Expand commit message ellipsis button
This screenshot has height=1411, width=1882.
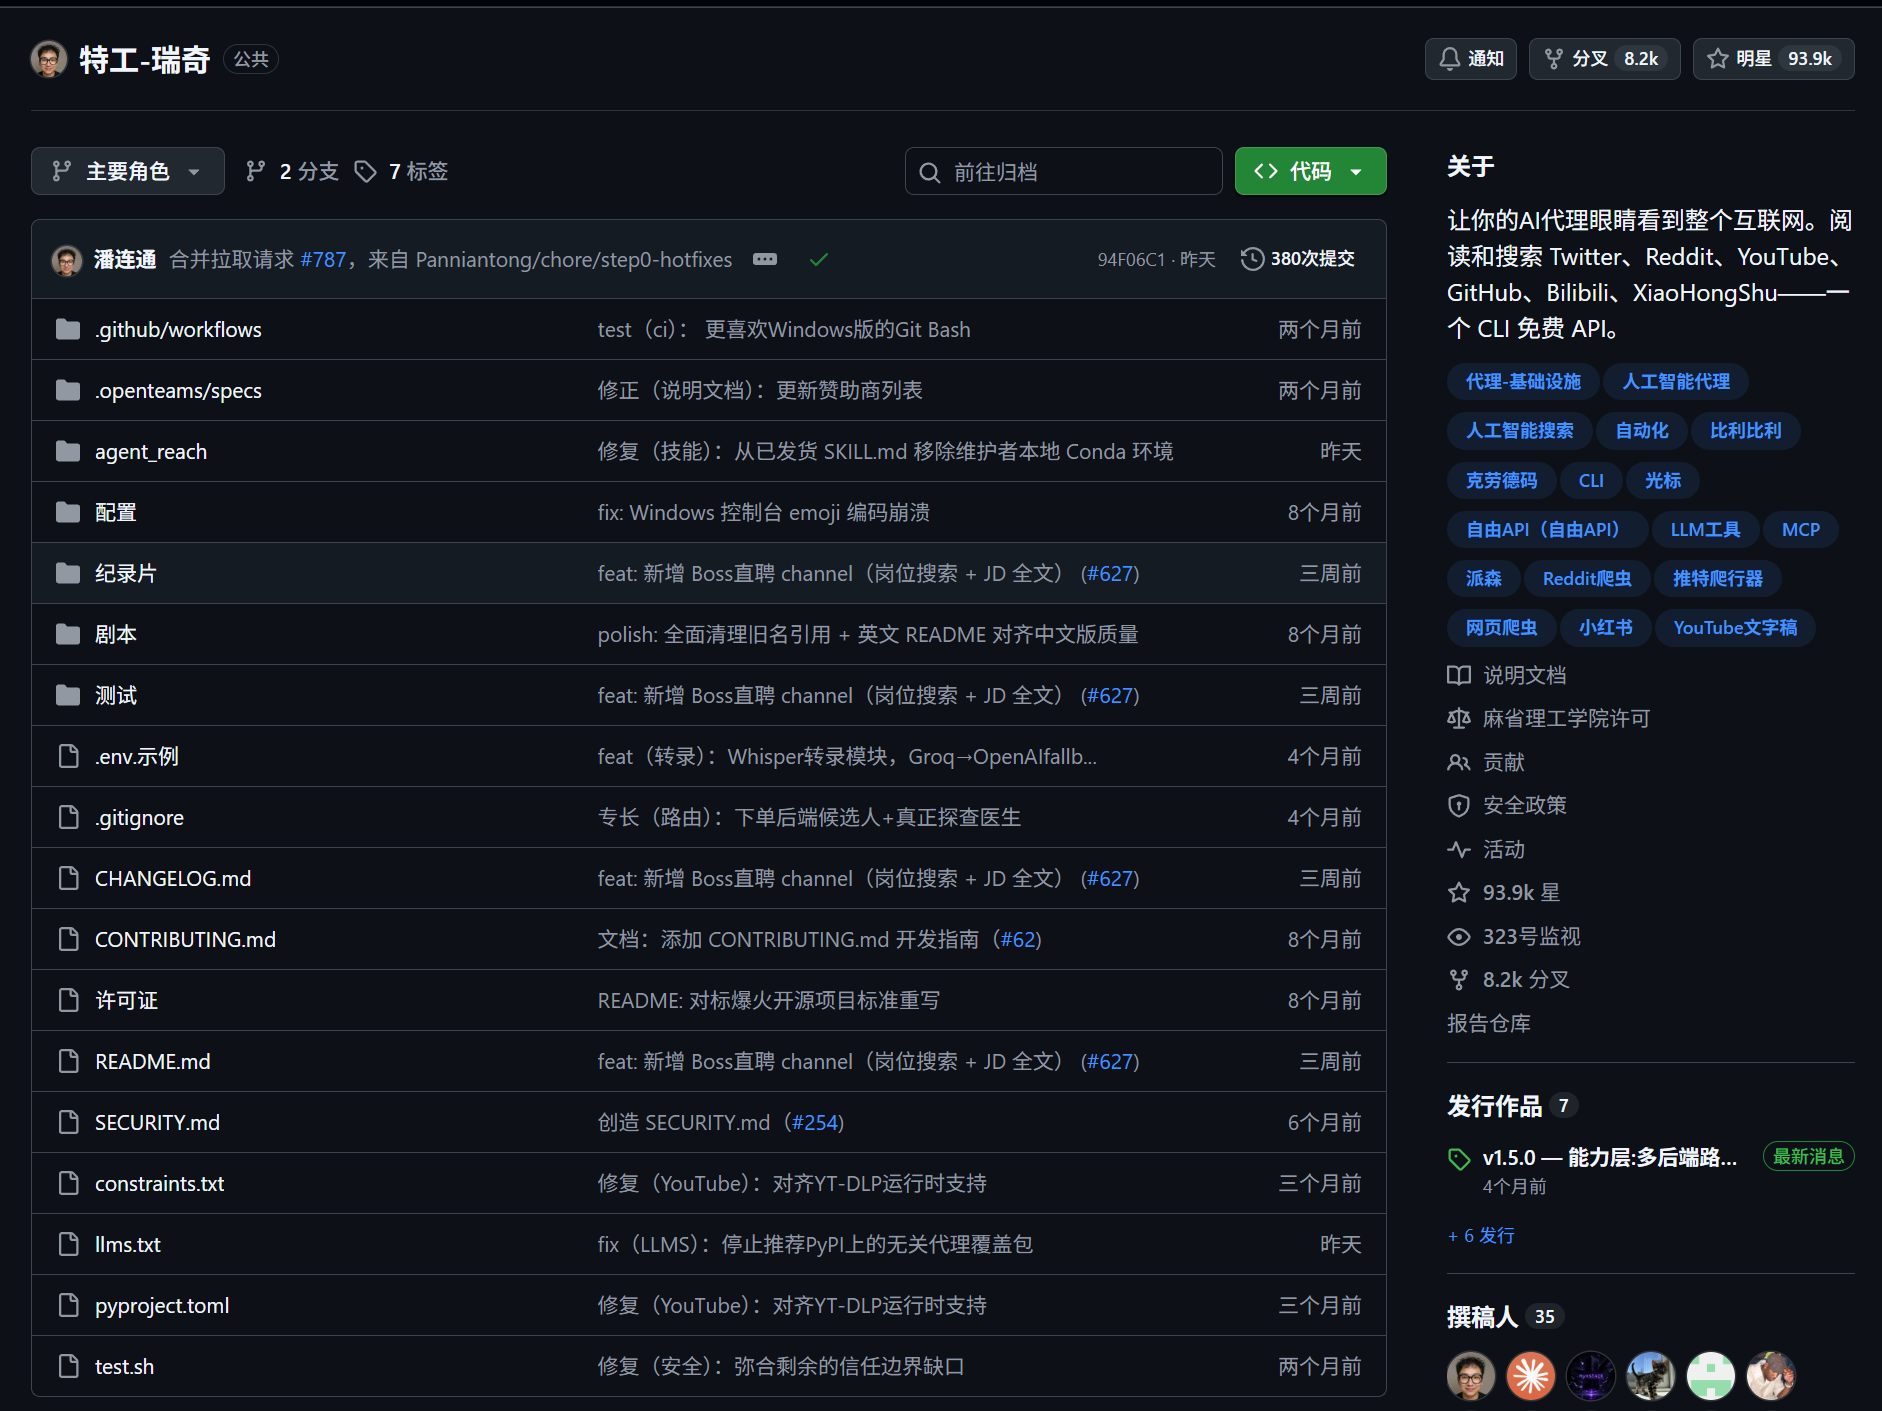point(765,259)
